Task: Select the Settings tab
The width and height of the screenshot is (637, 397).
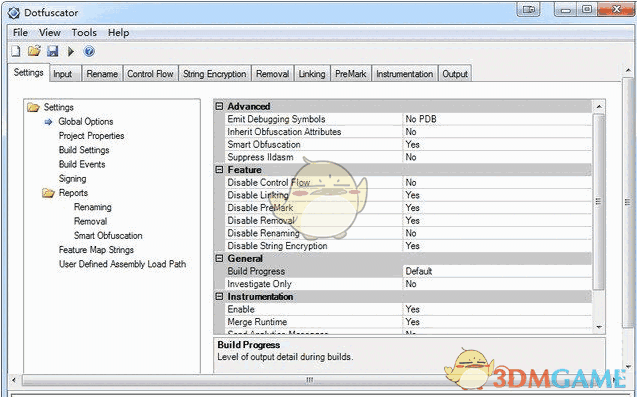Action: pos(28,73)
